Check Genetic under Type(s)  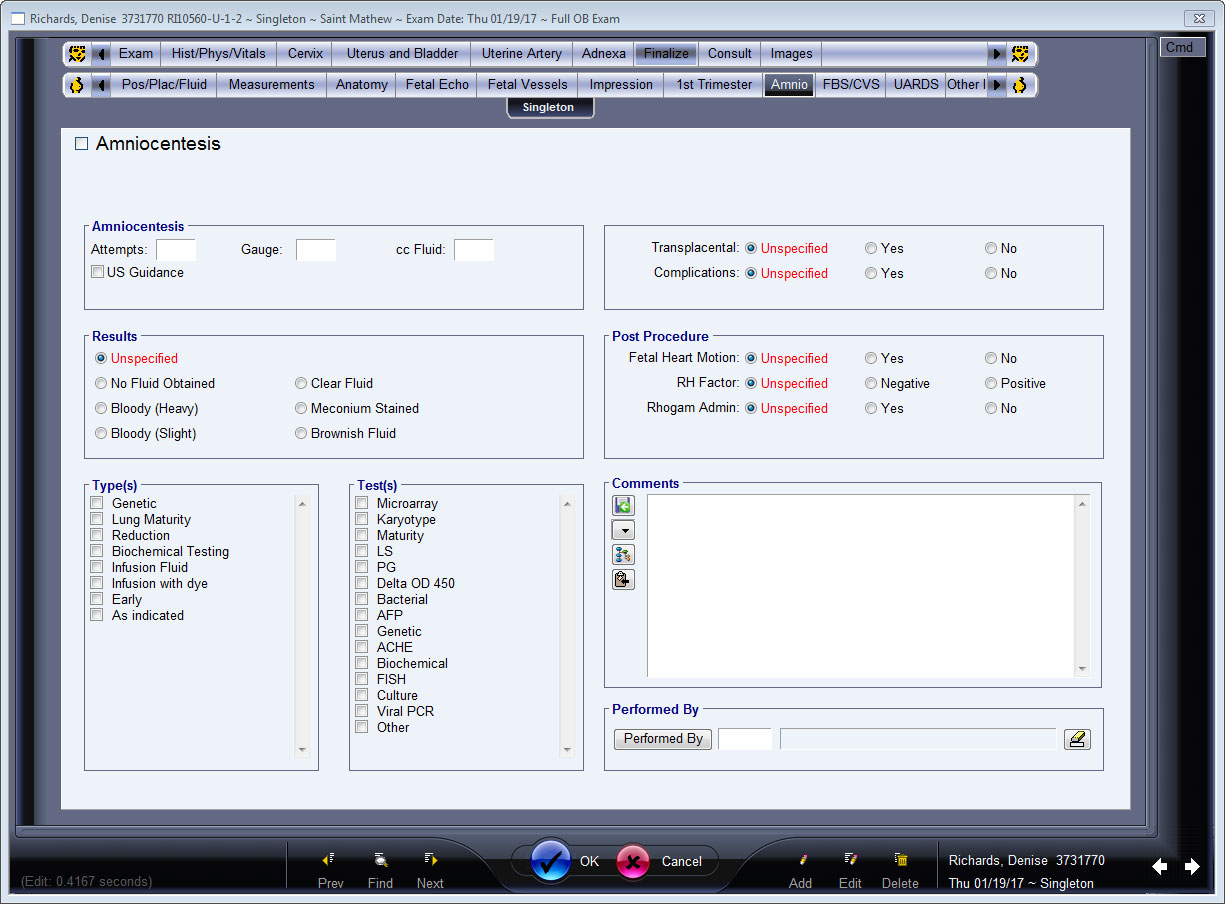click(x=97, y=503)
